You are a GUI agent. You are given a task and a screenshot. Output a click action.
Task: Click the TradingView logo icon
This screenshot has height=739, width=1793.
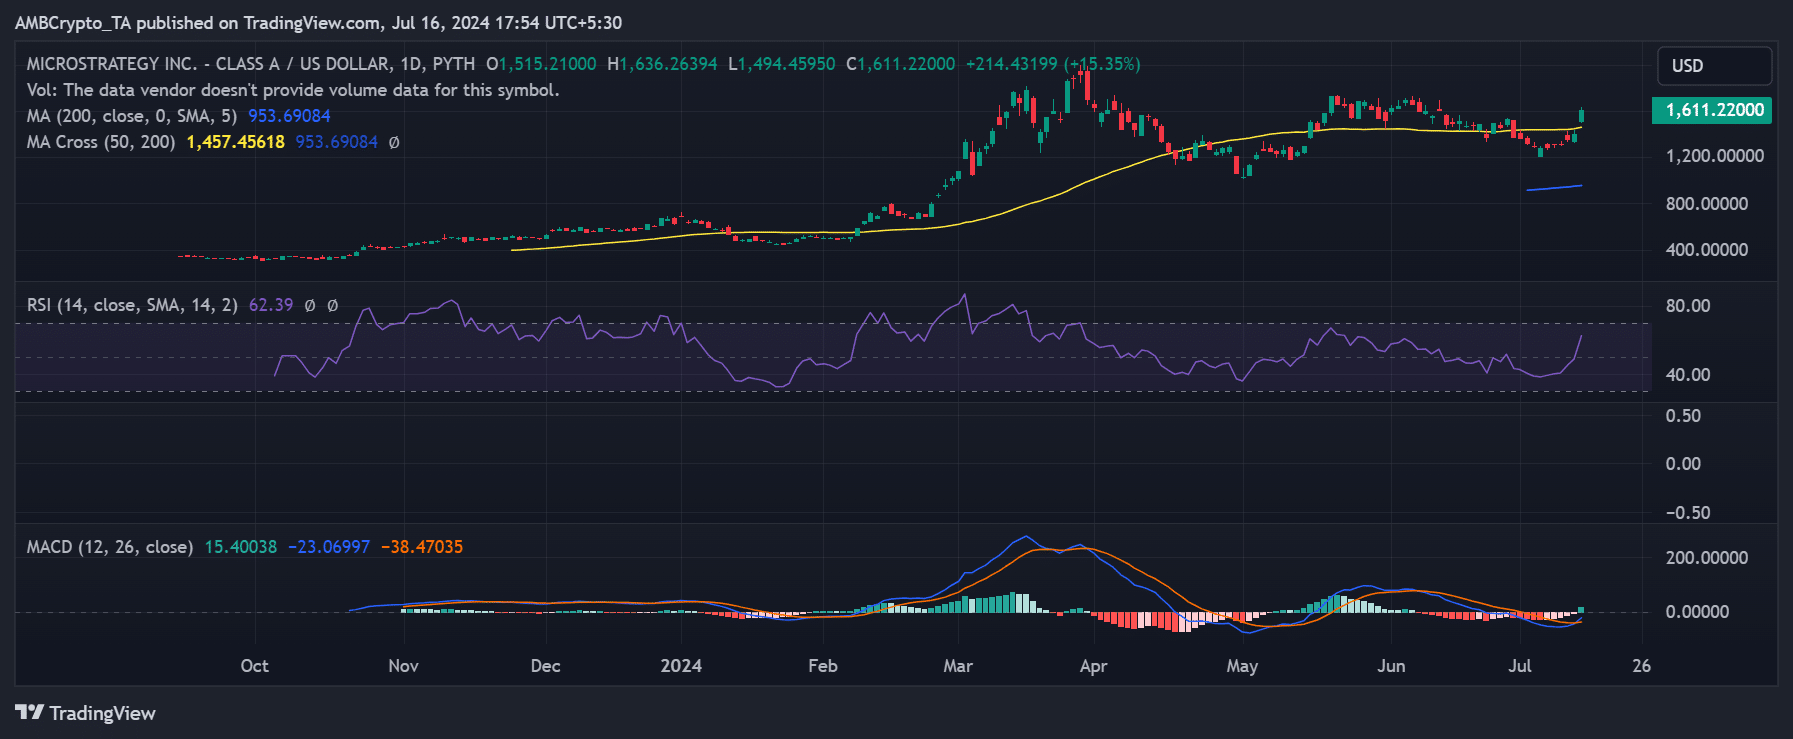point(29,712)
